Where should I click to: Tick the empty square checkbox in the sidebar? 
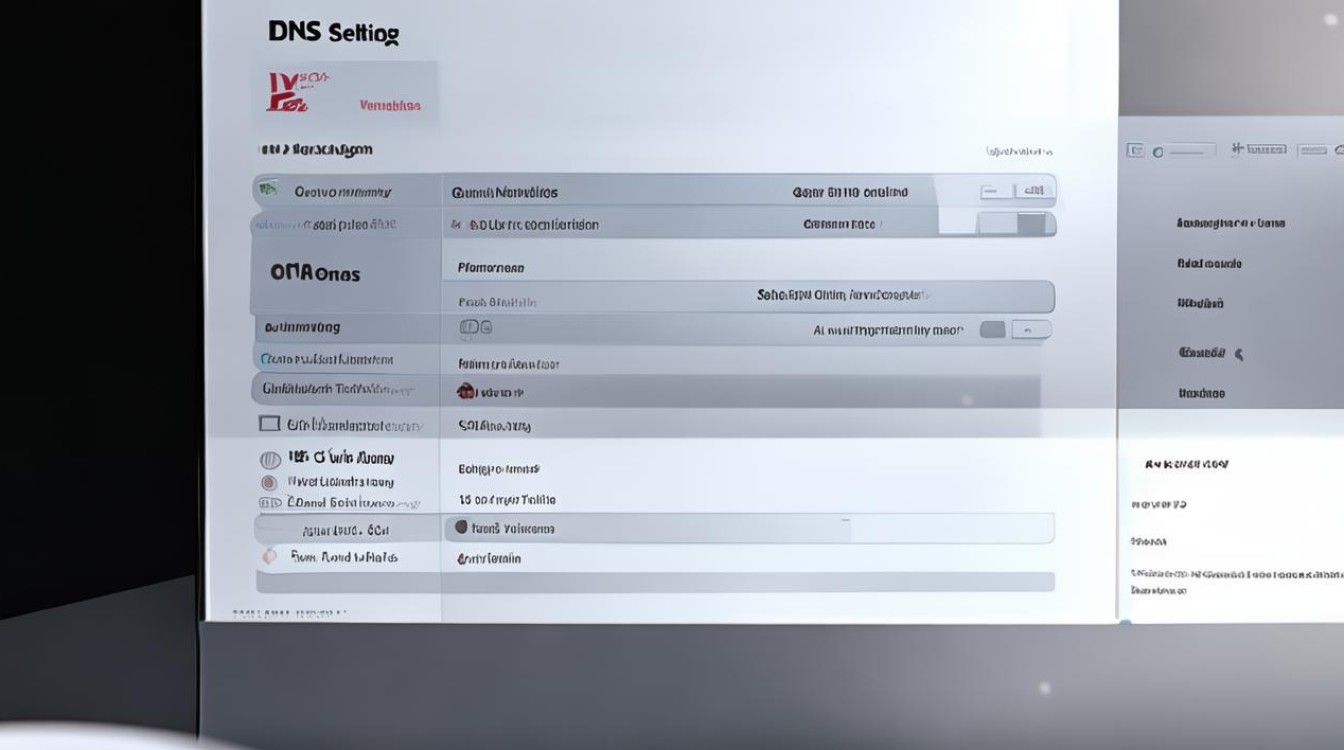tap(269, 424)
